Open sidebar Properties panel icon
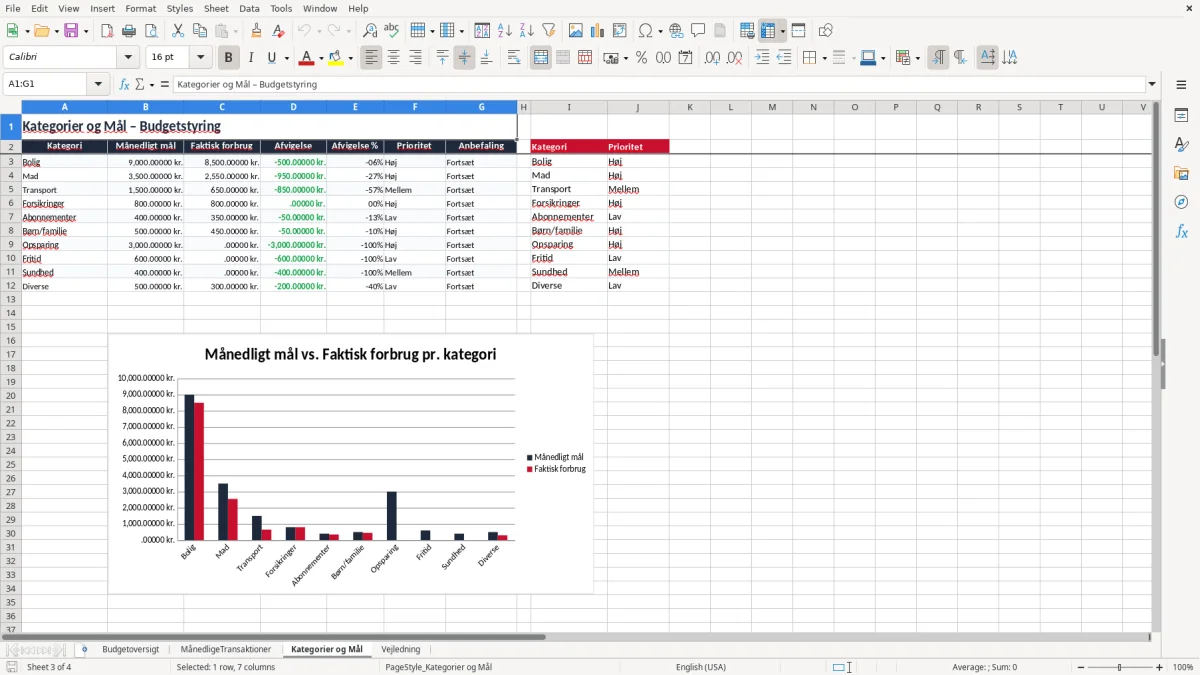This screenshot has height=675, width=1200. 1181,116
